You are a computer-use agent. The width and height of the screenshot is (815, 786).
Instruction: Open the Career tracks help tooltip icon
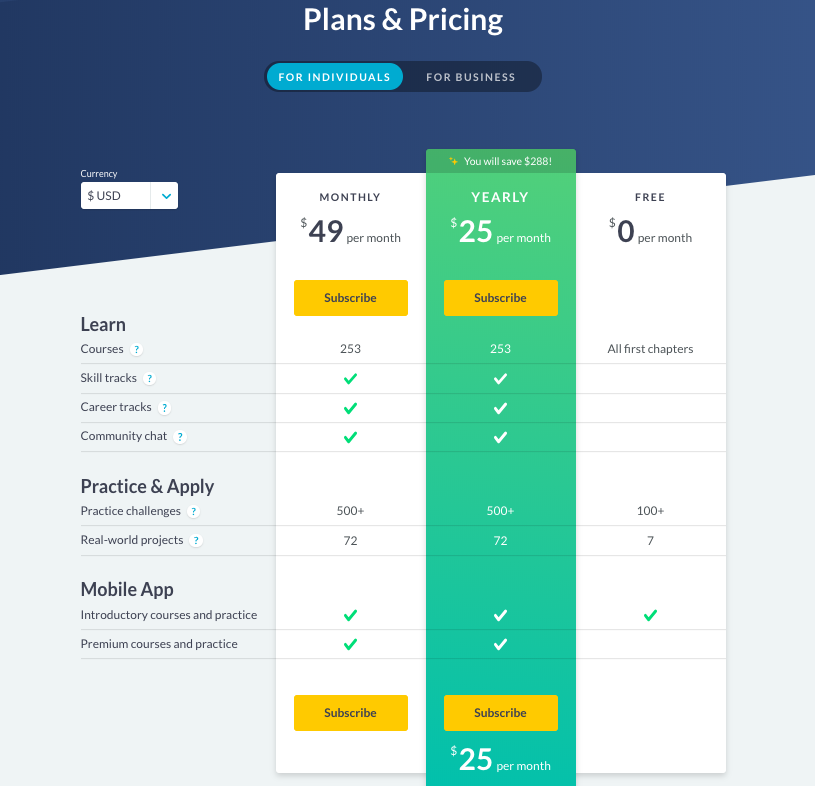165,408
